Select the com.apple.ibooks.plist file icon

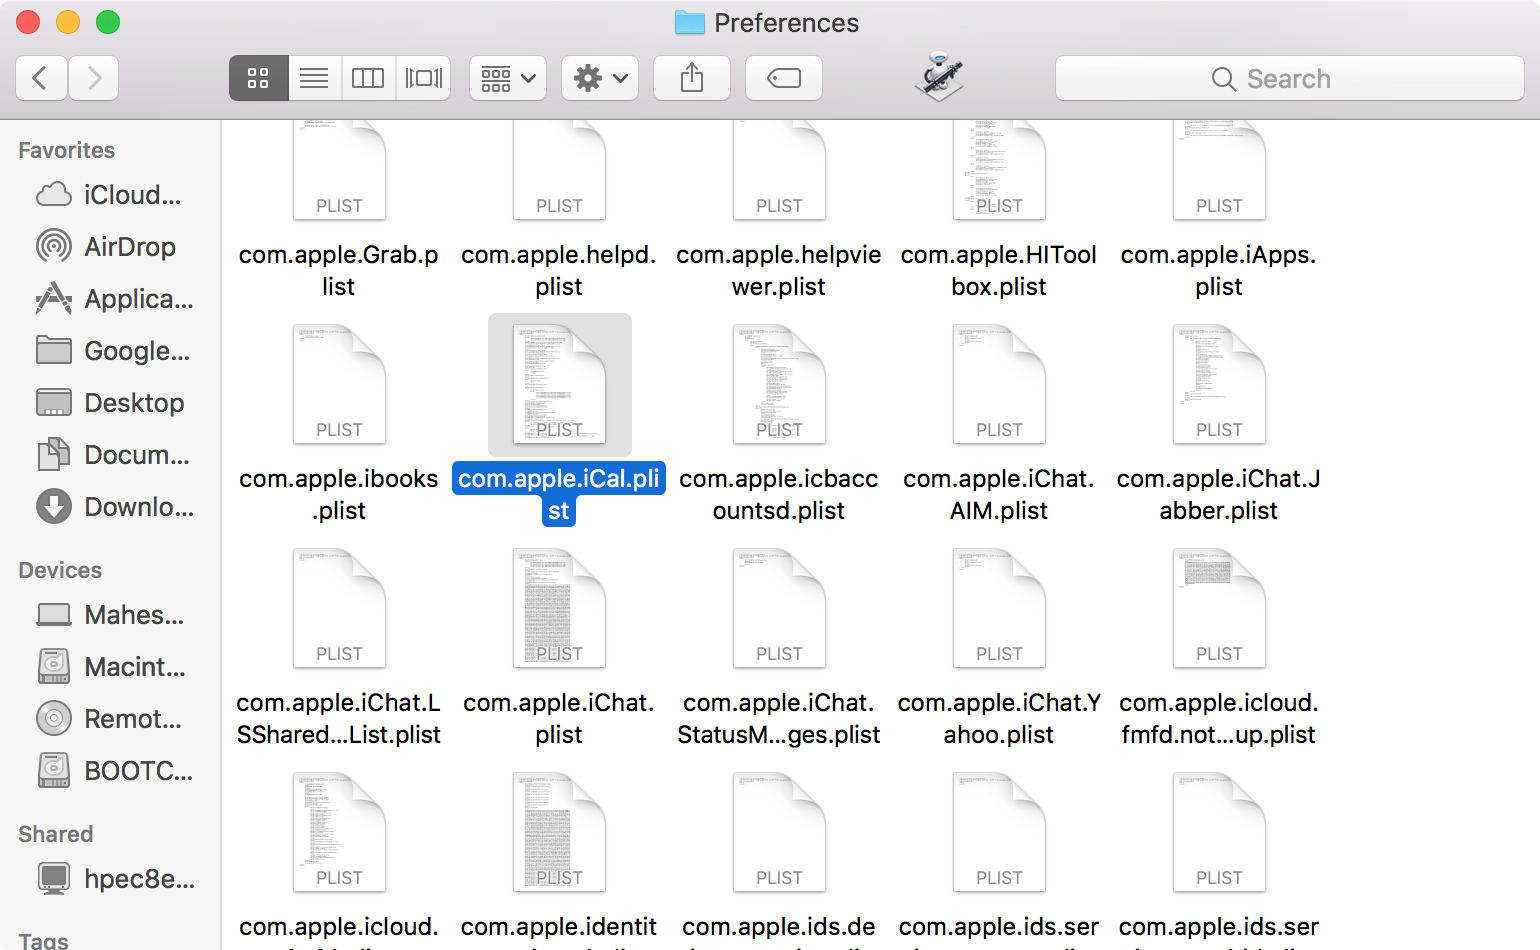click(339, 384)
